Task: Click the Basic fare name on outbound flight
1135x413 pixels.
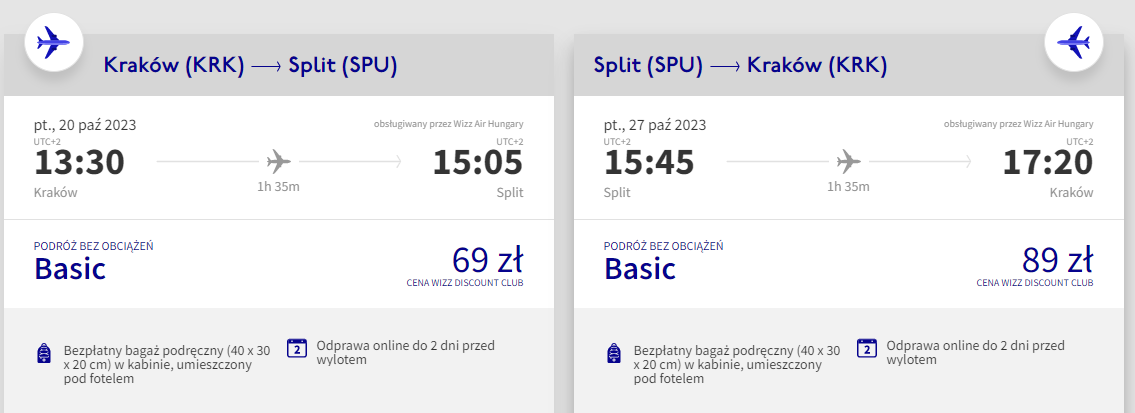Action: click(70, 268)
